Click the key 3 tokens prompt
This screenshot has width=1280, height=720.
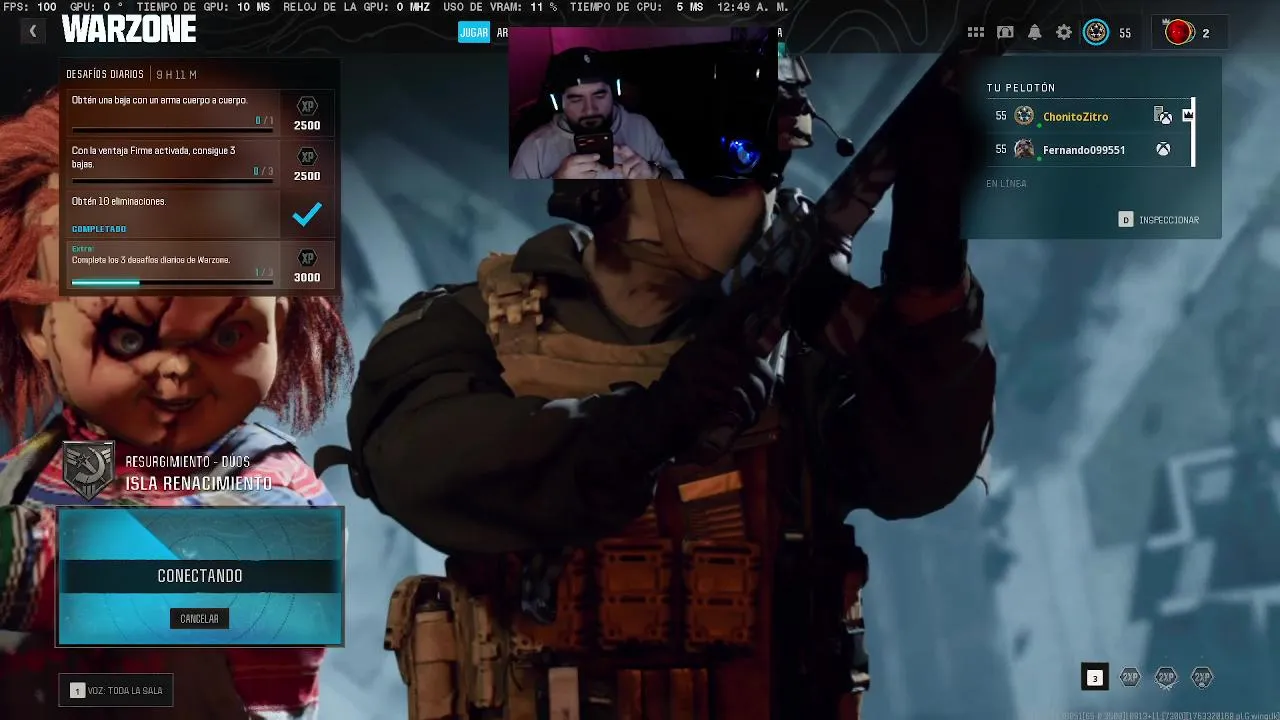(x=1094, y=678)
